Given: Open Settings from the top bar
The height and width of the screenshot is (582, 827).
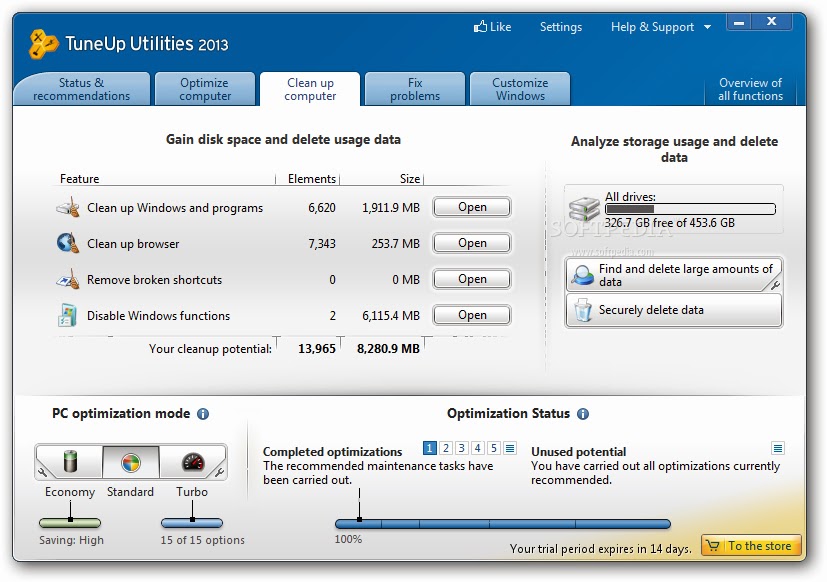Looking at the screenshot, I should pos(561,27).
